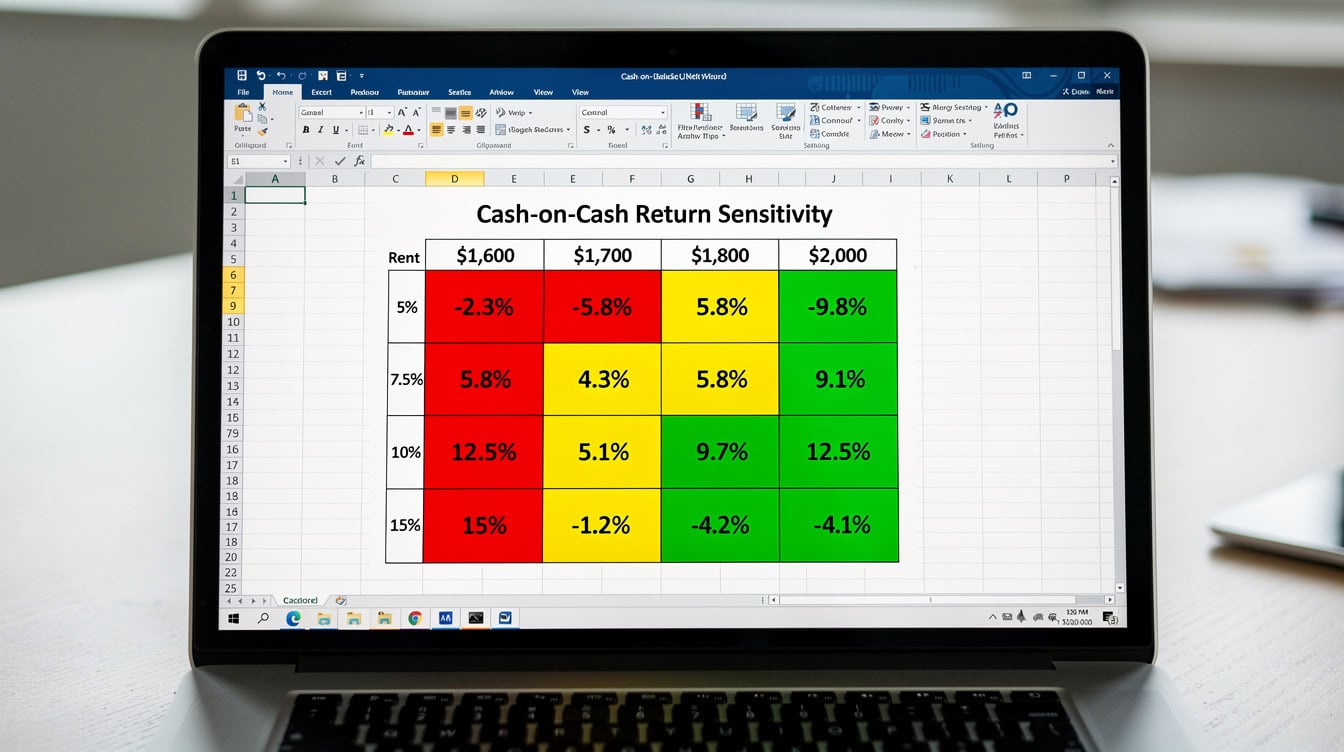
Task: Open the Excert ribbon tab
Action: click(321, 92)
